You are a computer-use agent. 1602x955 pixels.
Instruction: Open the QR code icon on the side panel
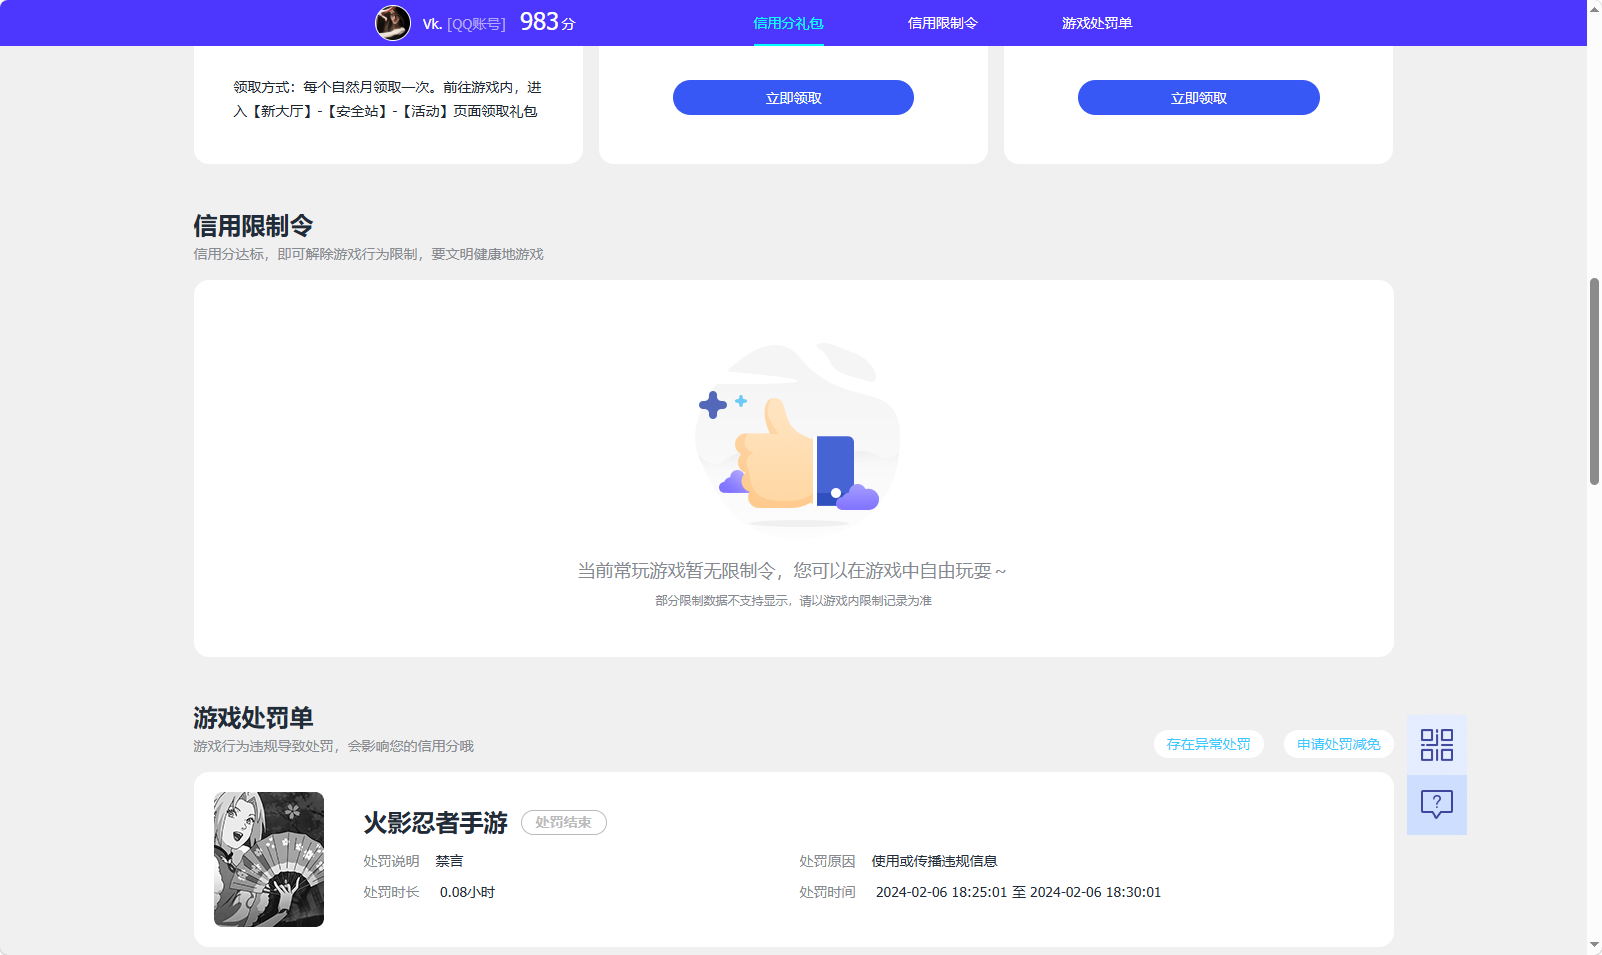tap(1436, 745)
